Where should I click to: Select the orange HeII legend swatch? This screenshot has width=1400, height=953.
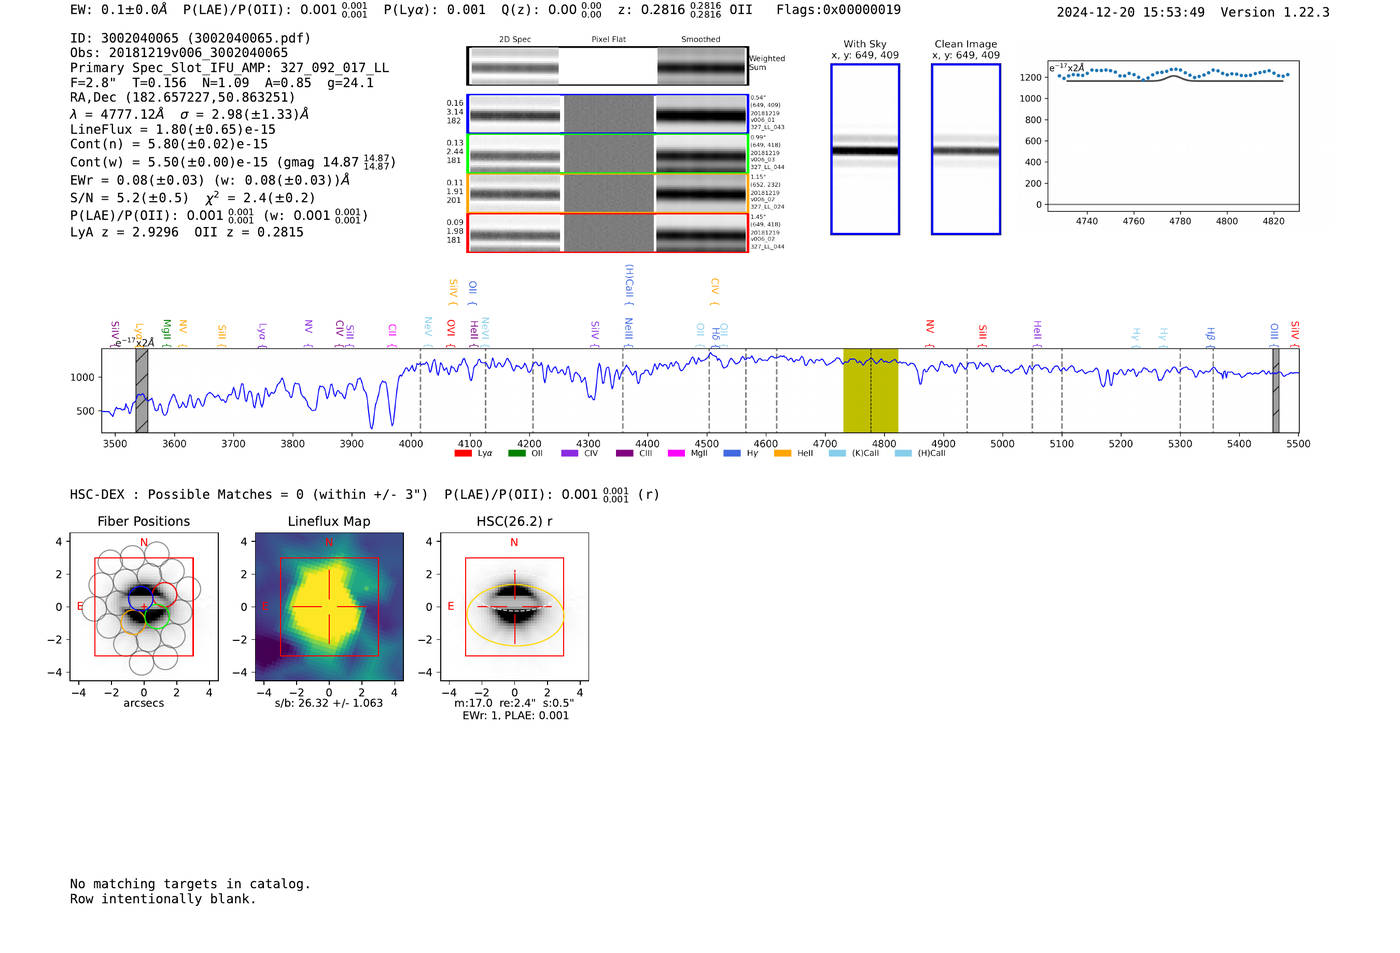point(782,454)
